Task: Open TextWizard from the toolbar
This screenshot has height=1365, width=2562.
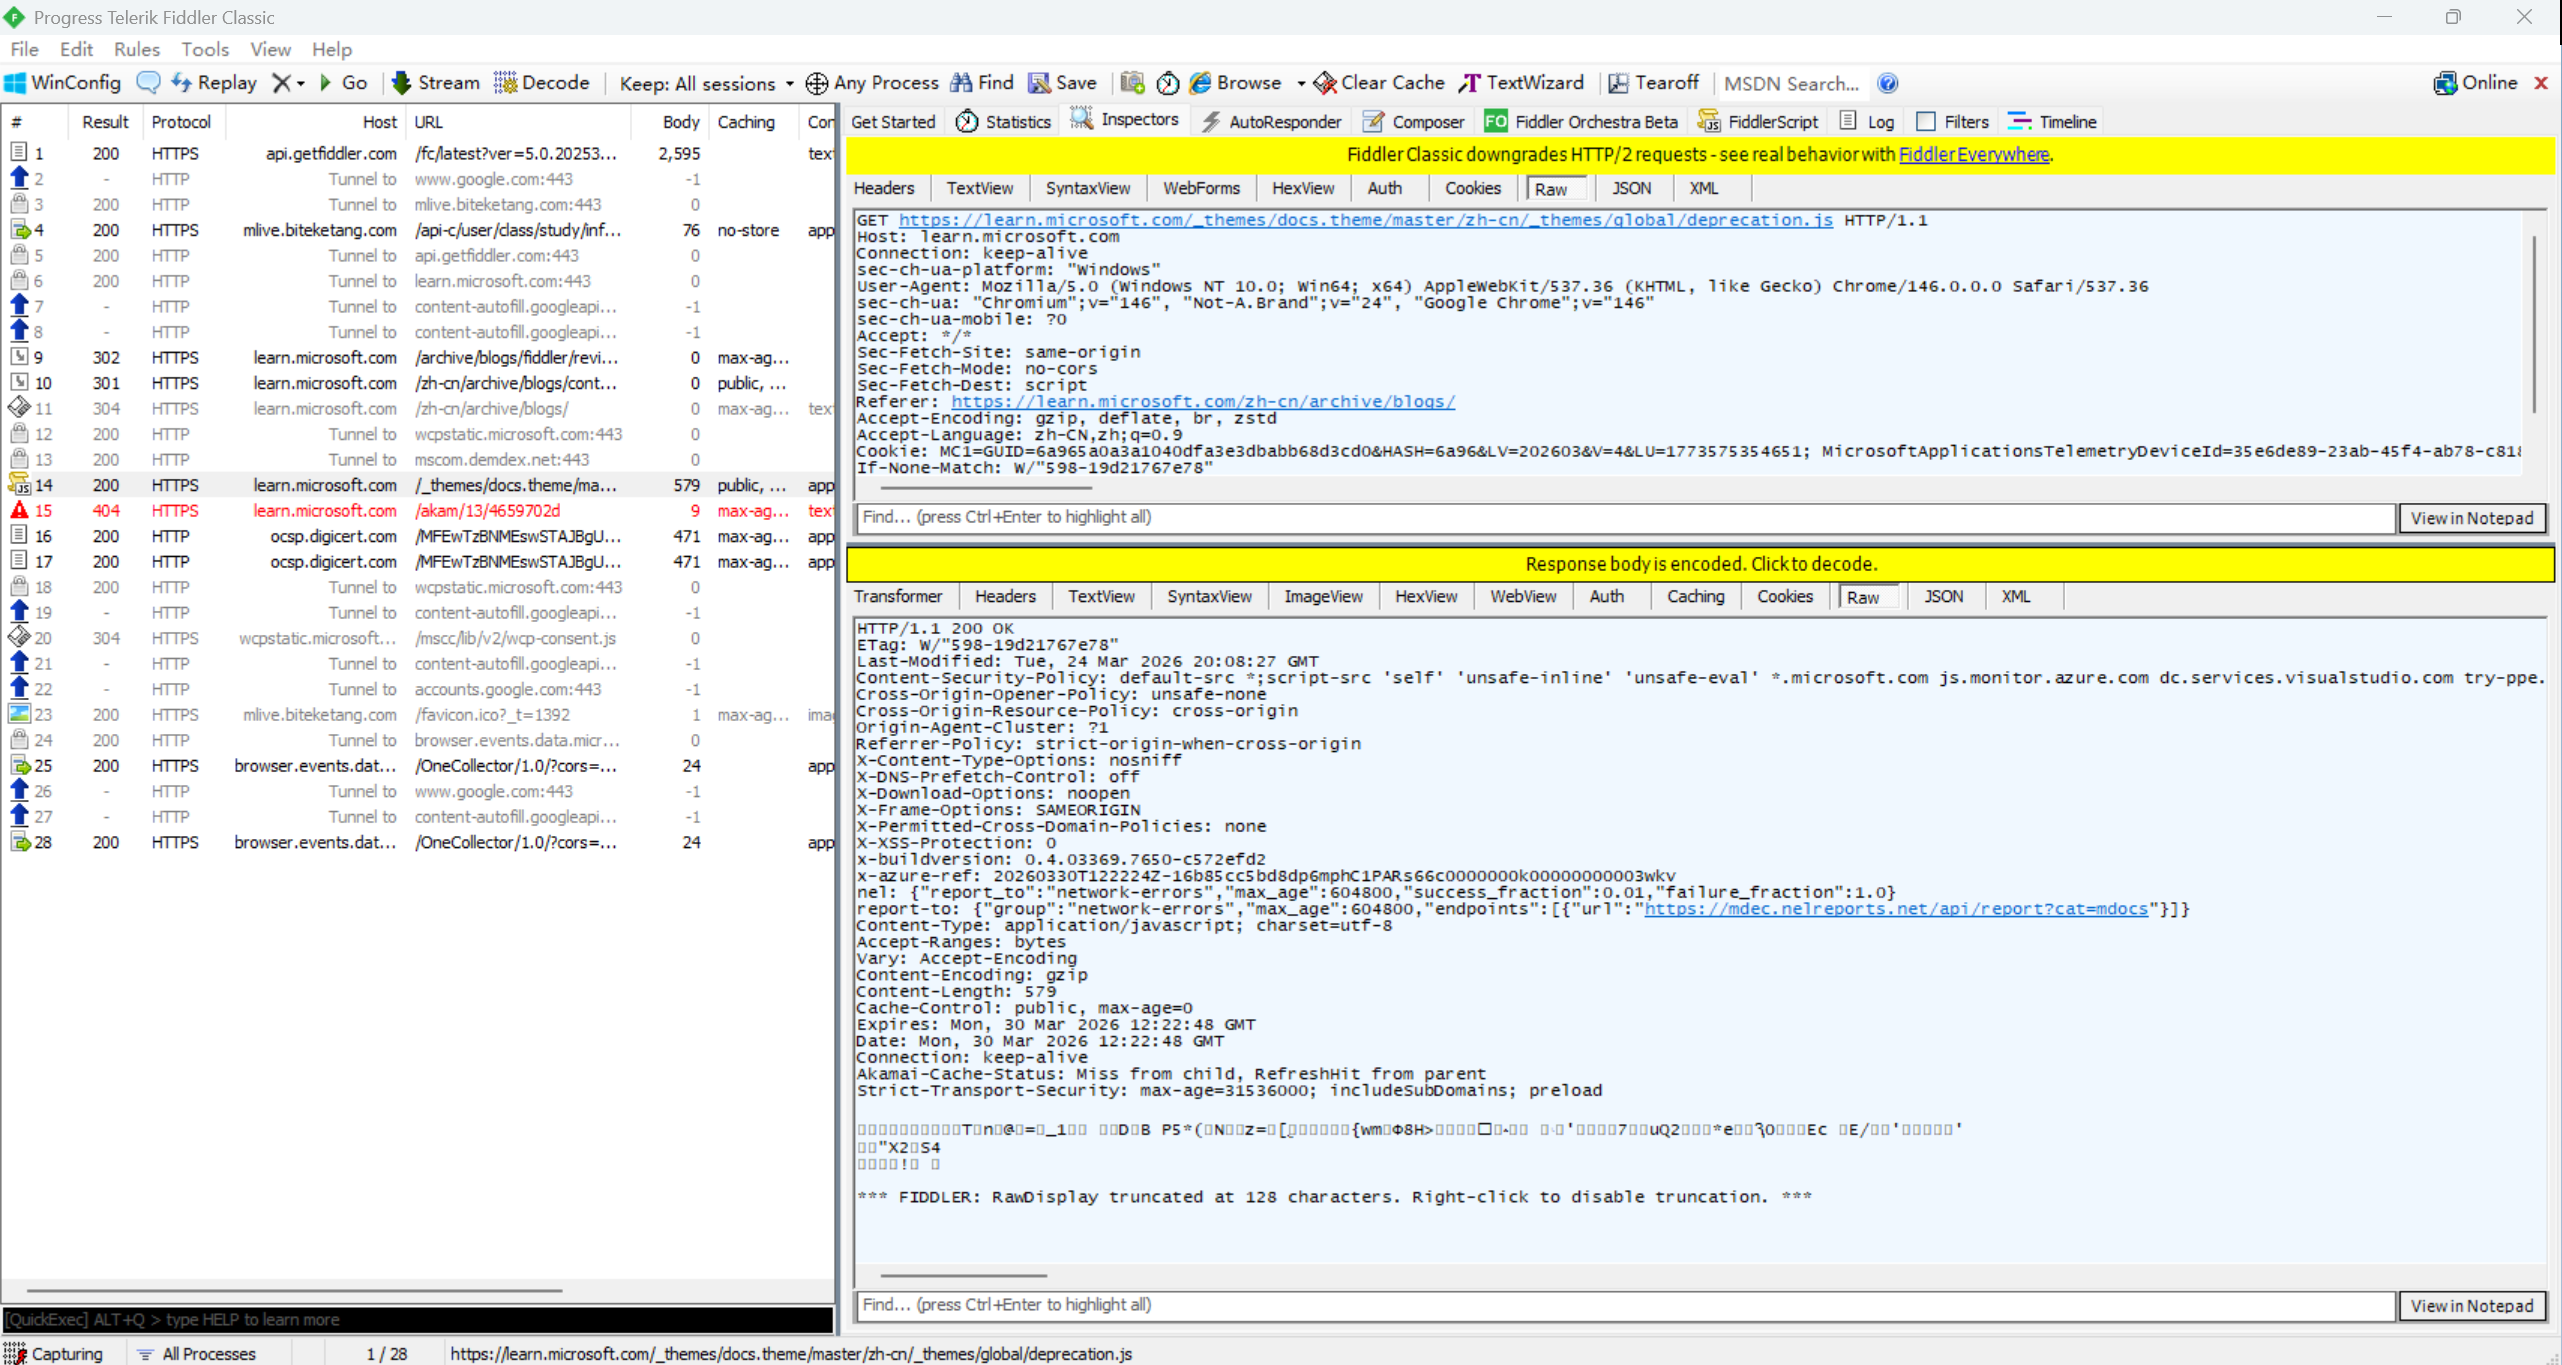Action: pos(1522,83)
